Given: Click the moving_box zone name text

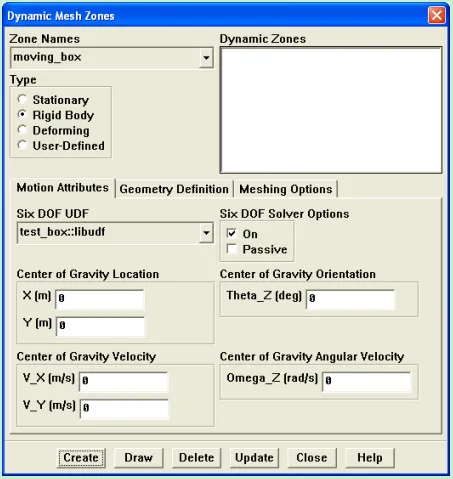Looking at the screenshot, I should (47, 57).
